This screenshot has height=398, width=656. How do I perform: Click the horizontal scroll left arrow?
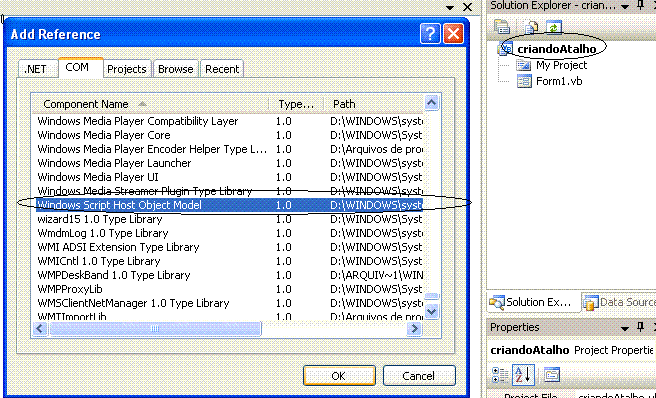[40, 329]
